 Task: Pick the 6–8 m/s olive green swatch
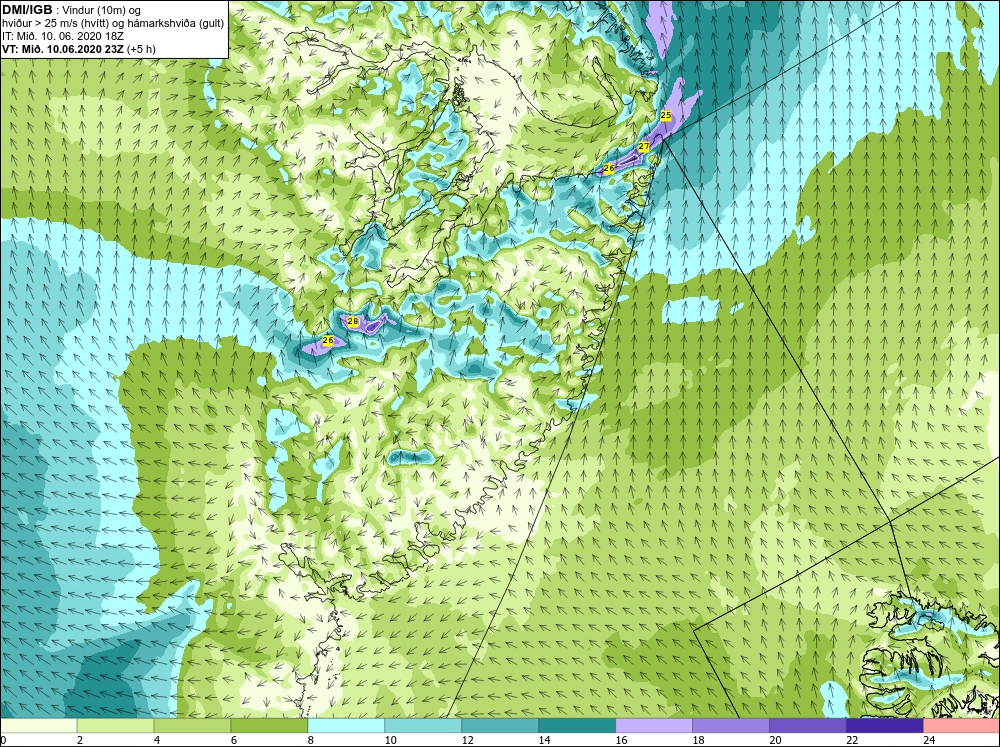tap(269, 725)
